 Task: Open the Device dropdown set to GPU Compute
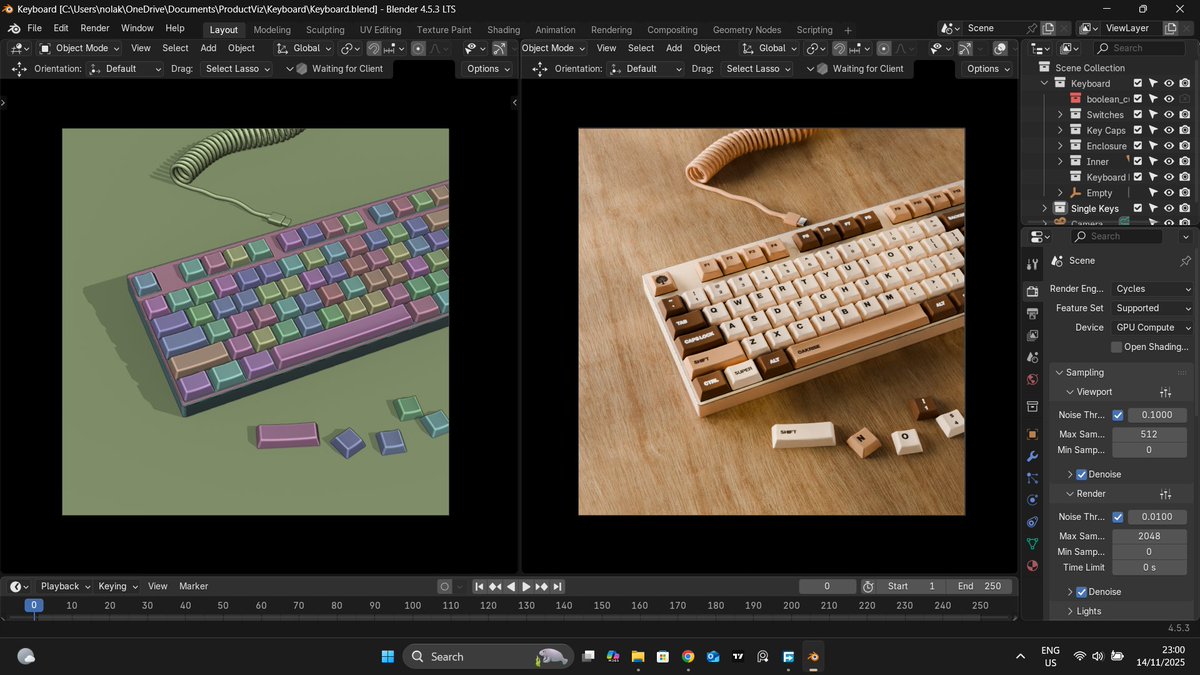click(x=1150, y=327)
